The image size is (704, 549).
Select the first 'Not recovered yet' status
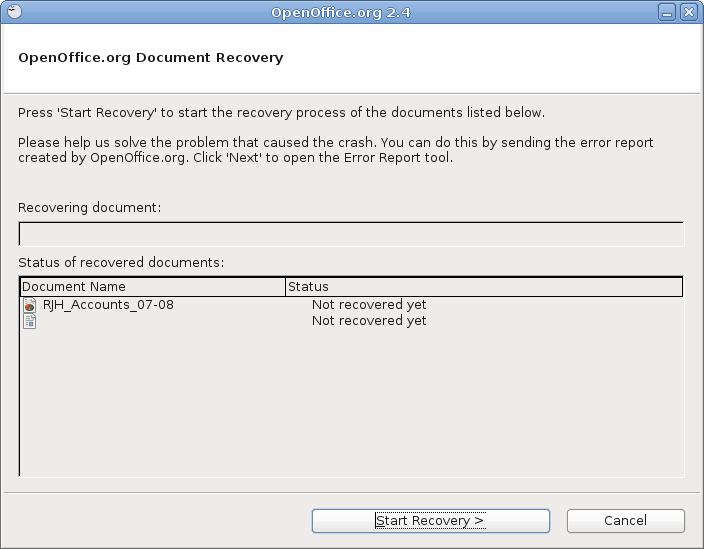[369, 305]
